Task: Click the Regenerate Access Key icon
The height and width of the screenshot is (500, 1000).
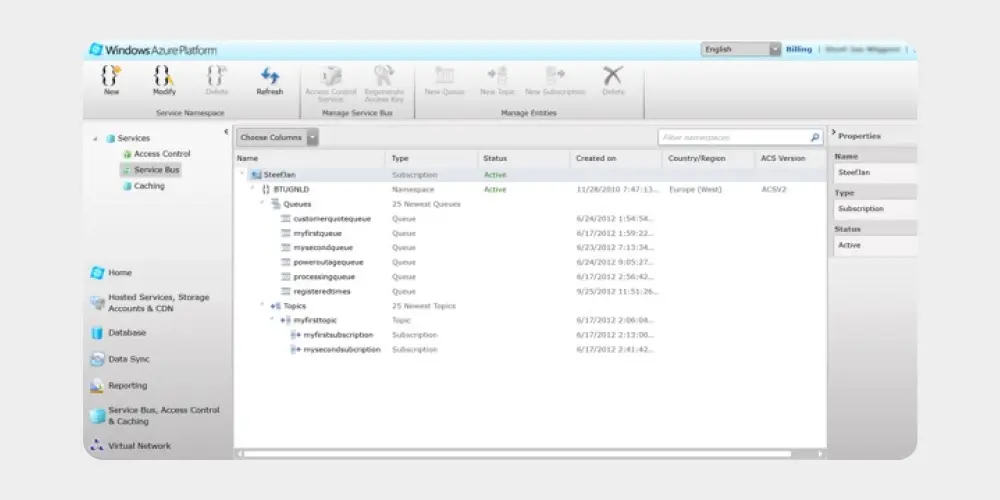Action: (x=384, y=76)
